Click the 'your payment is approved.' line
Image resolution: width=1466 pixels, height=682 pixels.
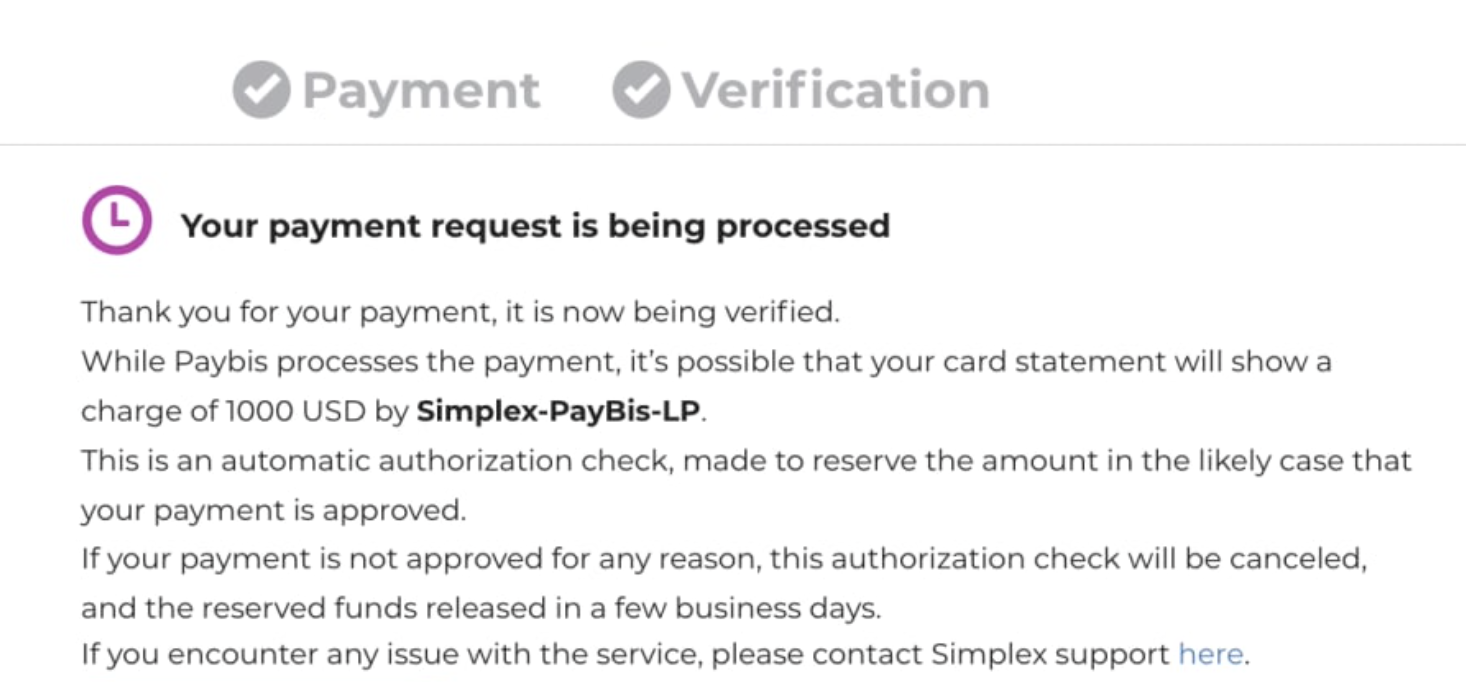[x=274, y=511]
